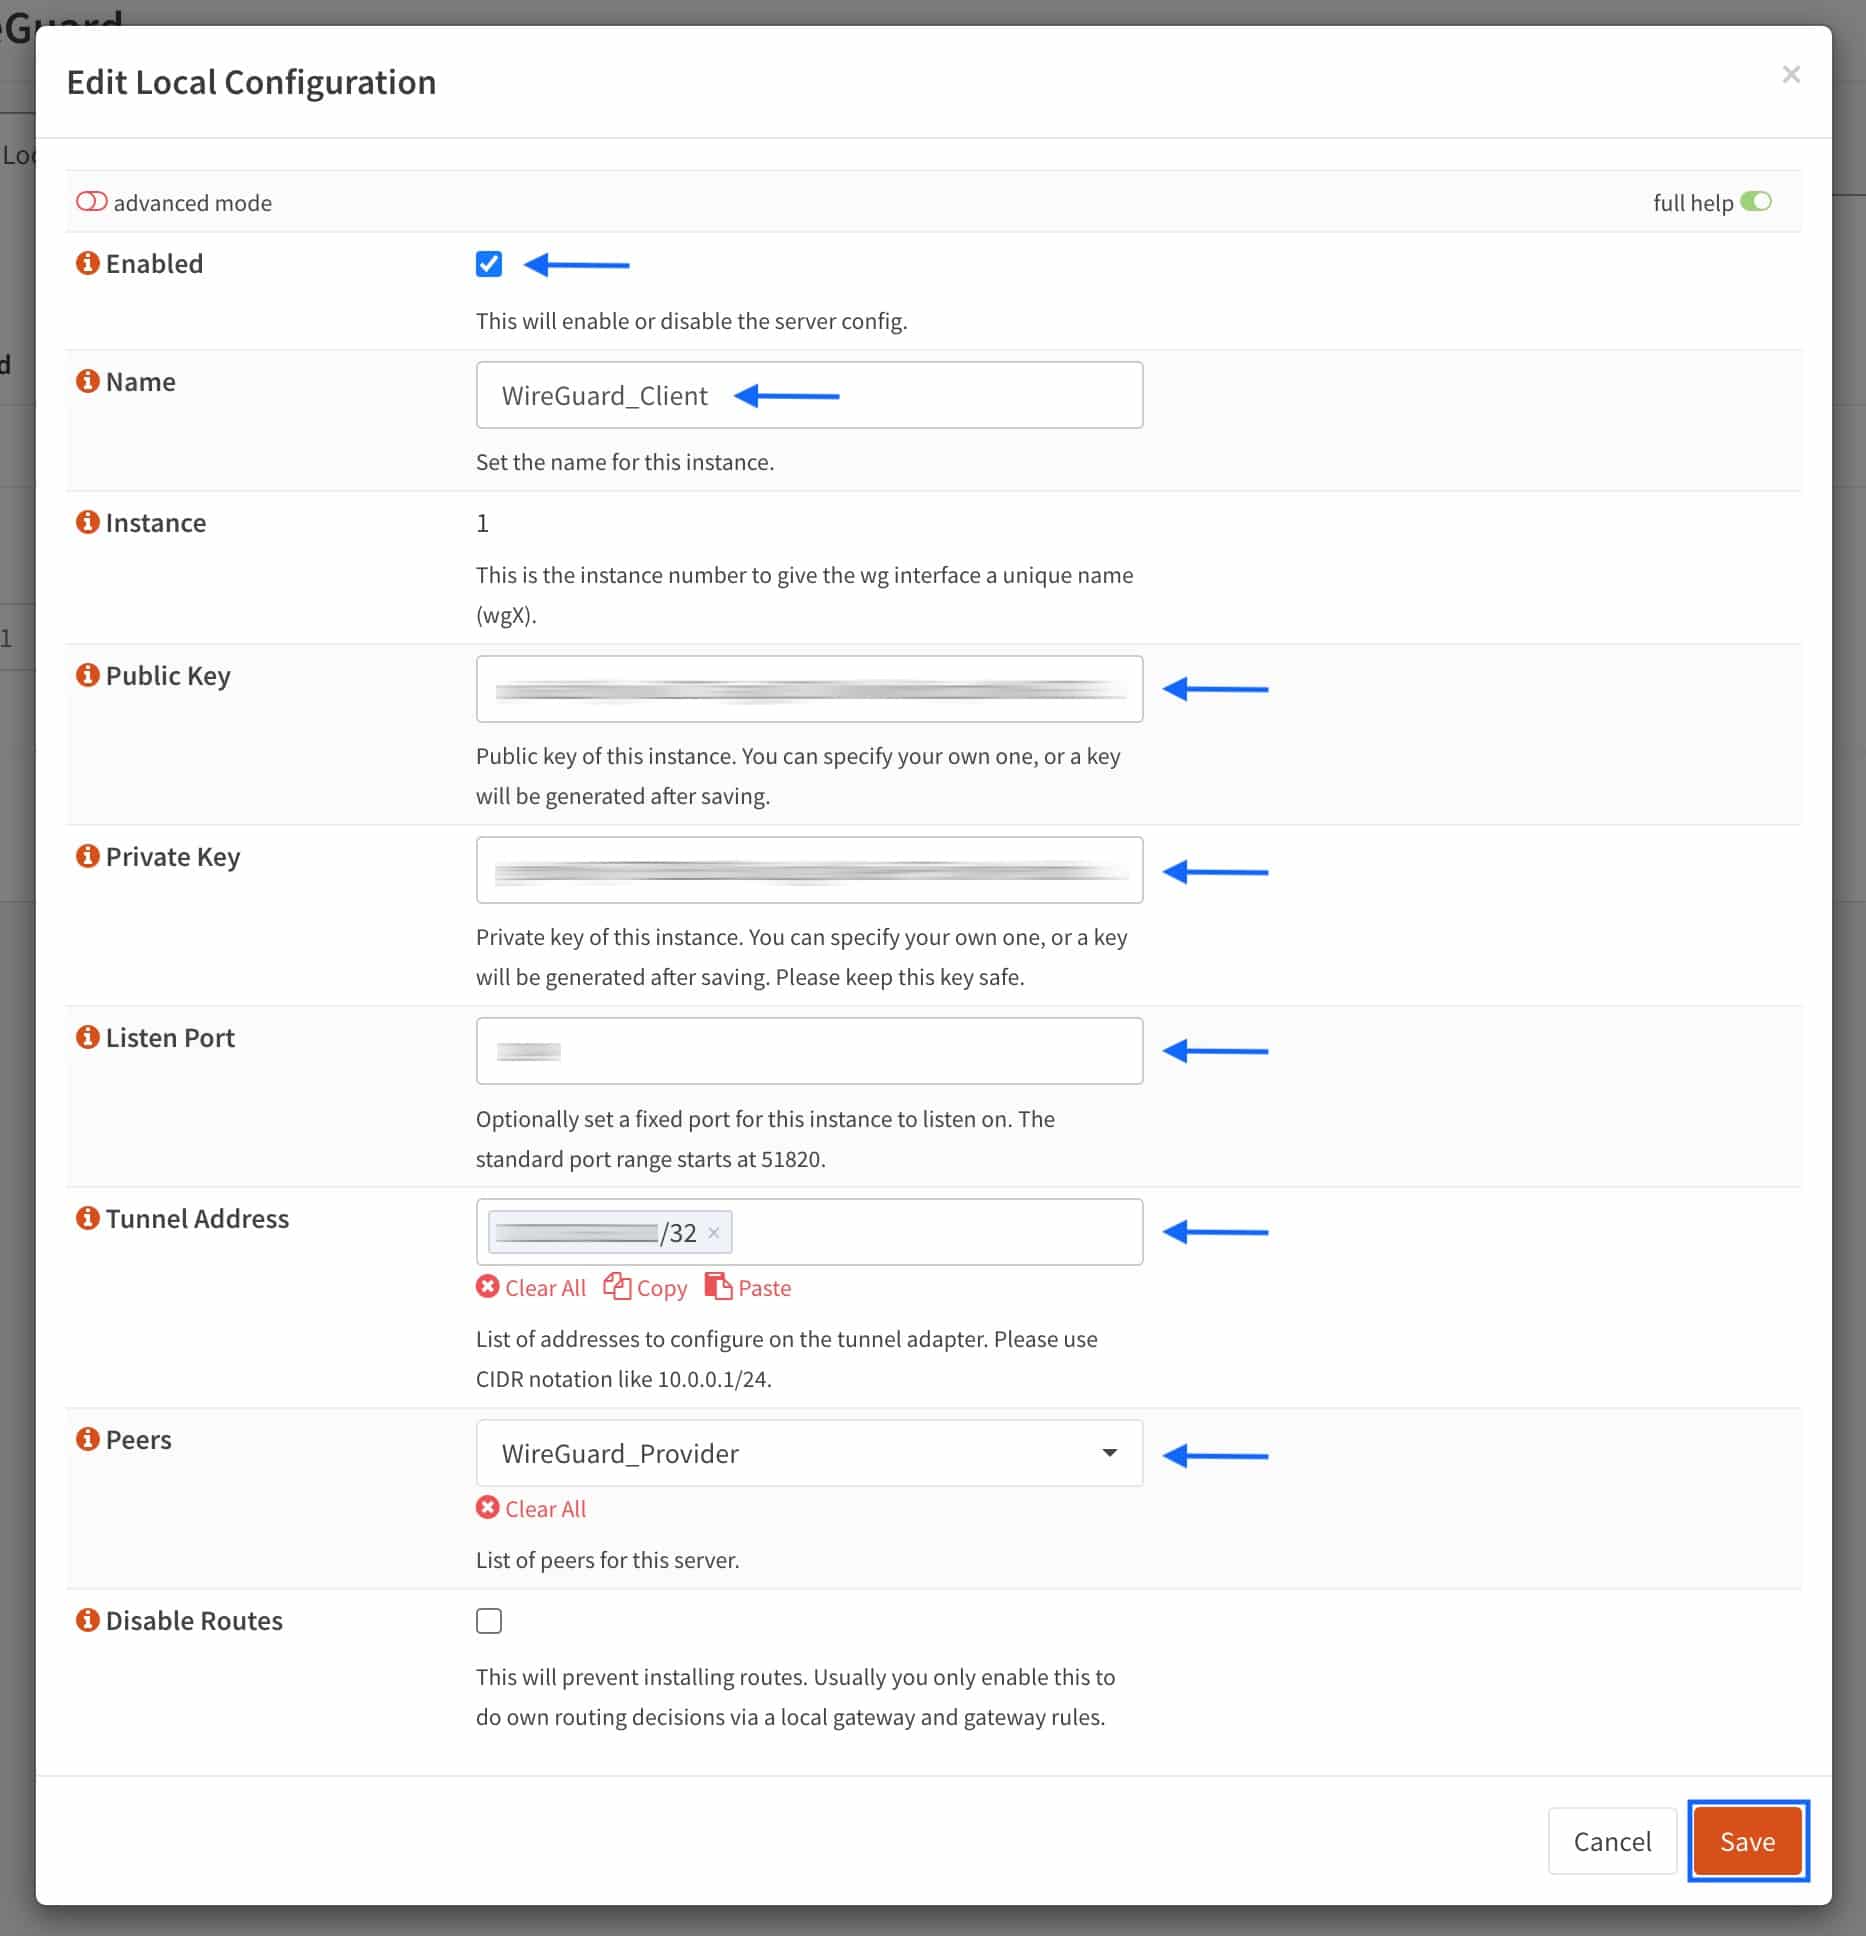The image size is (1866, 1936).
Task: Save the local configuration
Action: (x=1748, y=1841)
